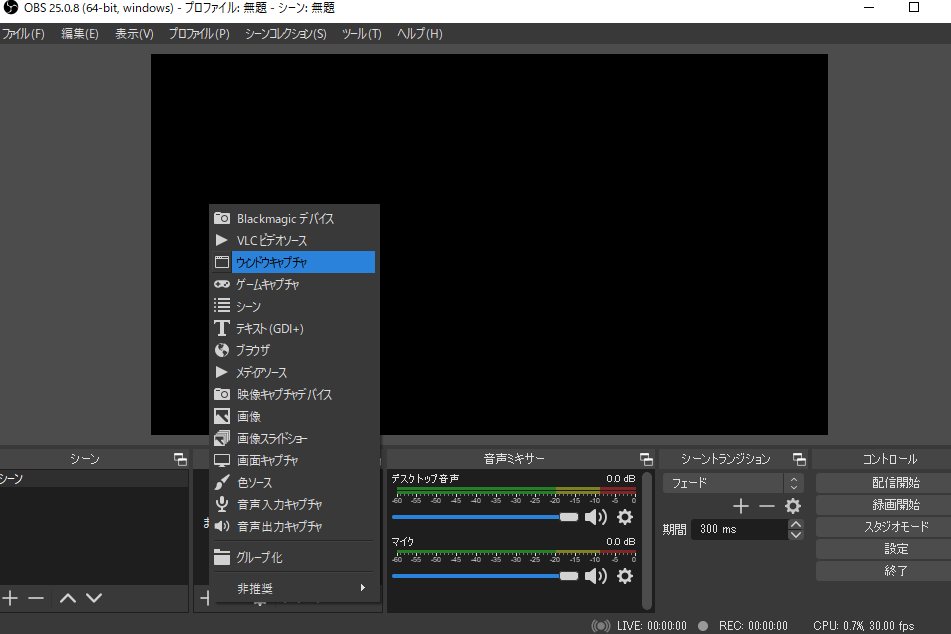This screenshot has height=634, width=951.
Task: Click the list icon beside シーン menu entry
Action: [222, 305]
